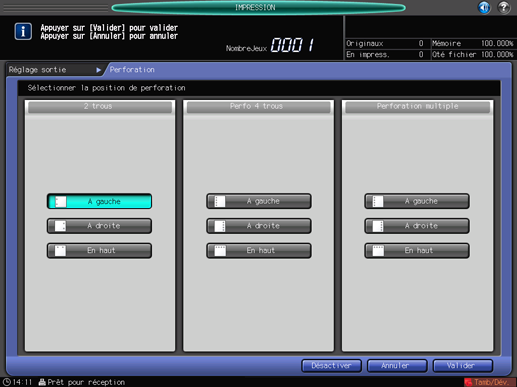Image resolution: width=517 pixels, height=387 pixels.
Task: Click the Originaux count field
Action: click(385, 44)
